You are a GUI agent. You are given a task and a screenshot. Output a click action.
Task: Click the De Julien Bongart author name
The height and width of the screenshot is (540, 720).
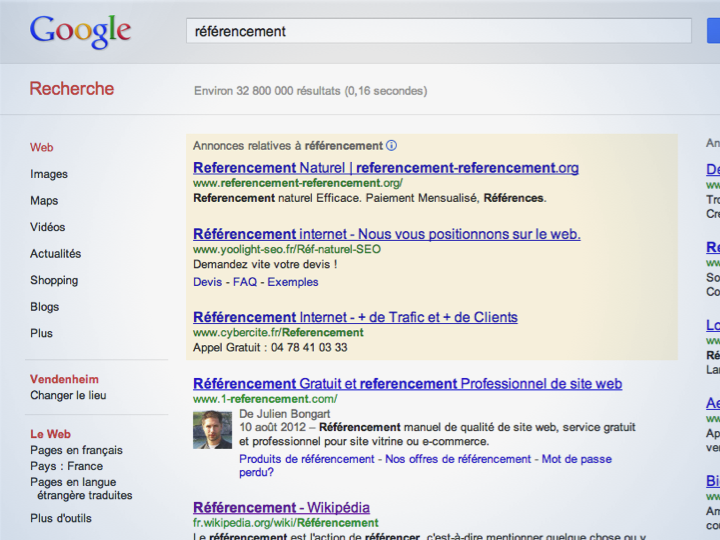(x=285, y=414)
